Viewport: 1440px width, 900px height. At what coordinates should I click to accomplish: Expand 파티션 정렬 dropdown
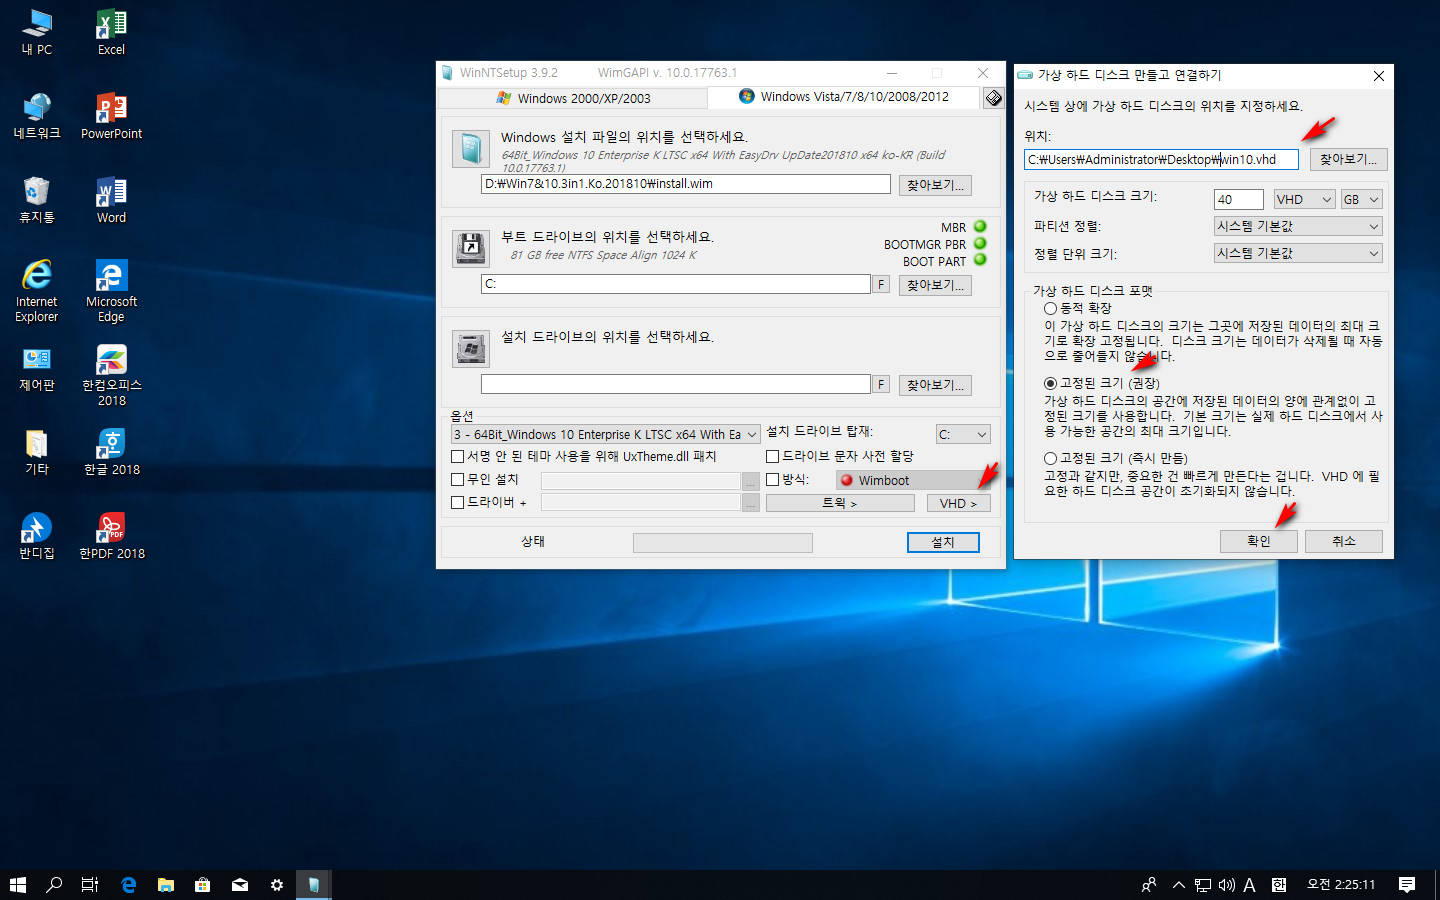1298,227
